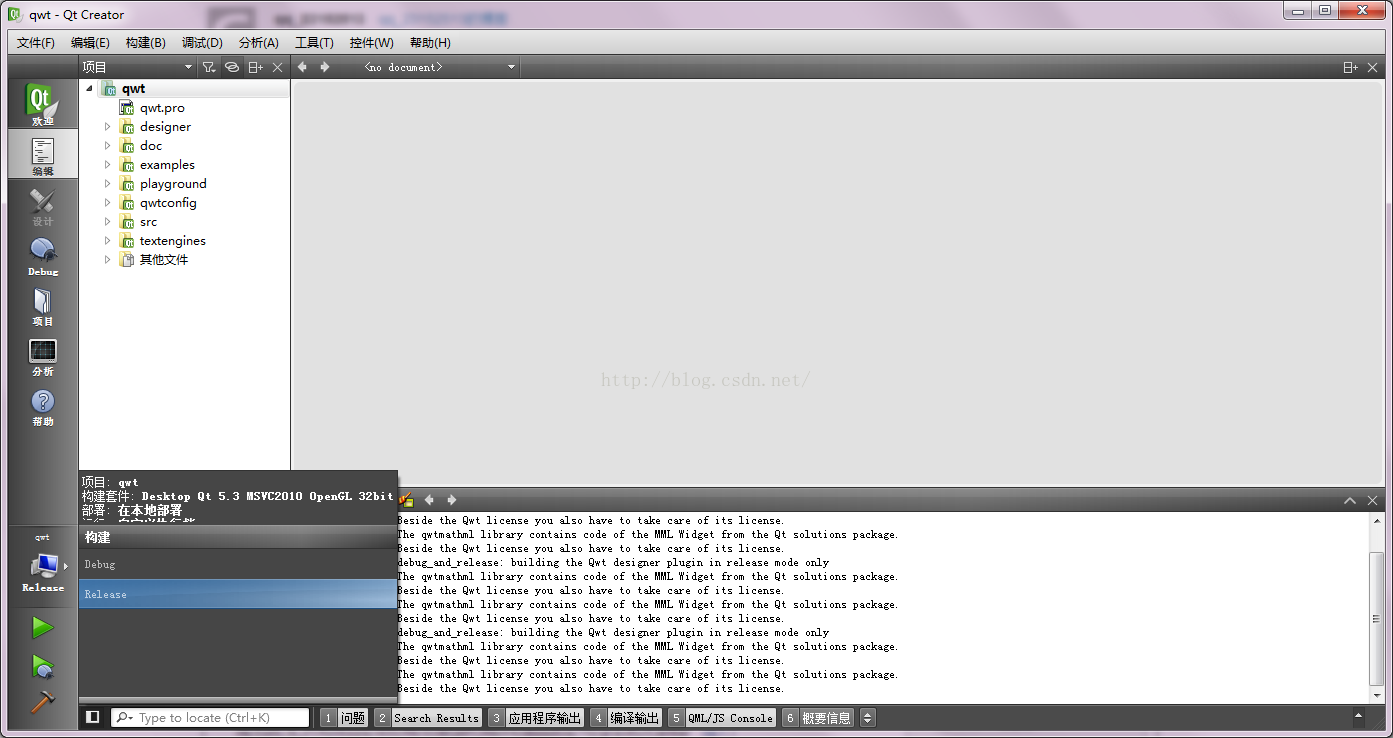
Task: Focus the Type to locate field
Action: [210, 718]
